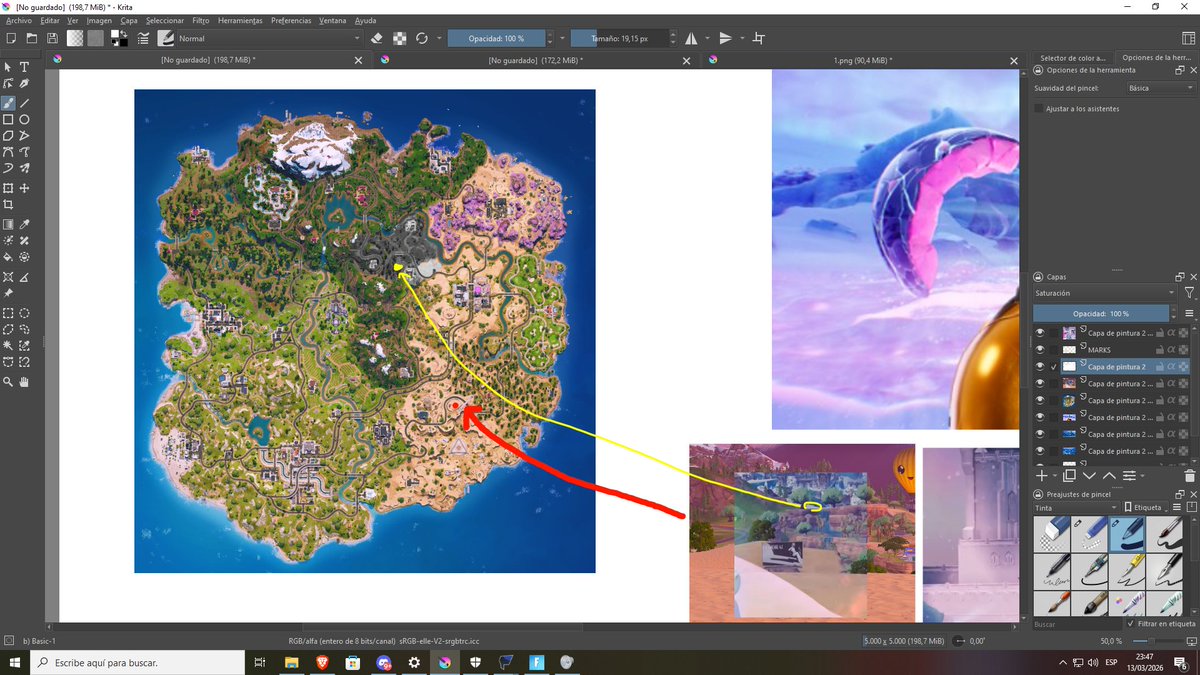The width and height of the screenshot is (1200, 675).
Task: Open an existing file from toolbar
Action: click(x=31, y=38)
